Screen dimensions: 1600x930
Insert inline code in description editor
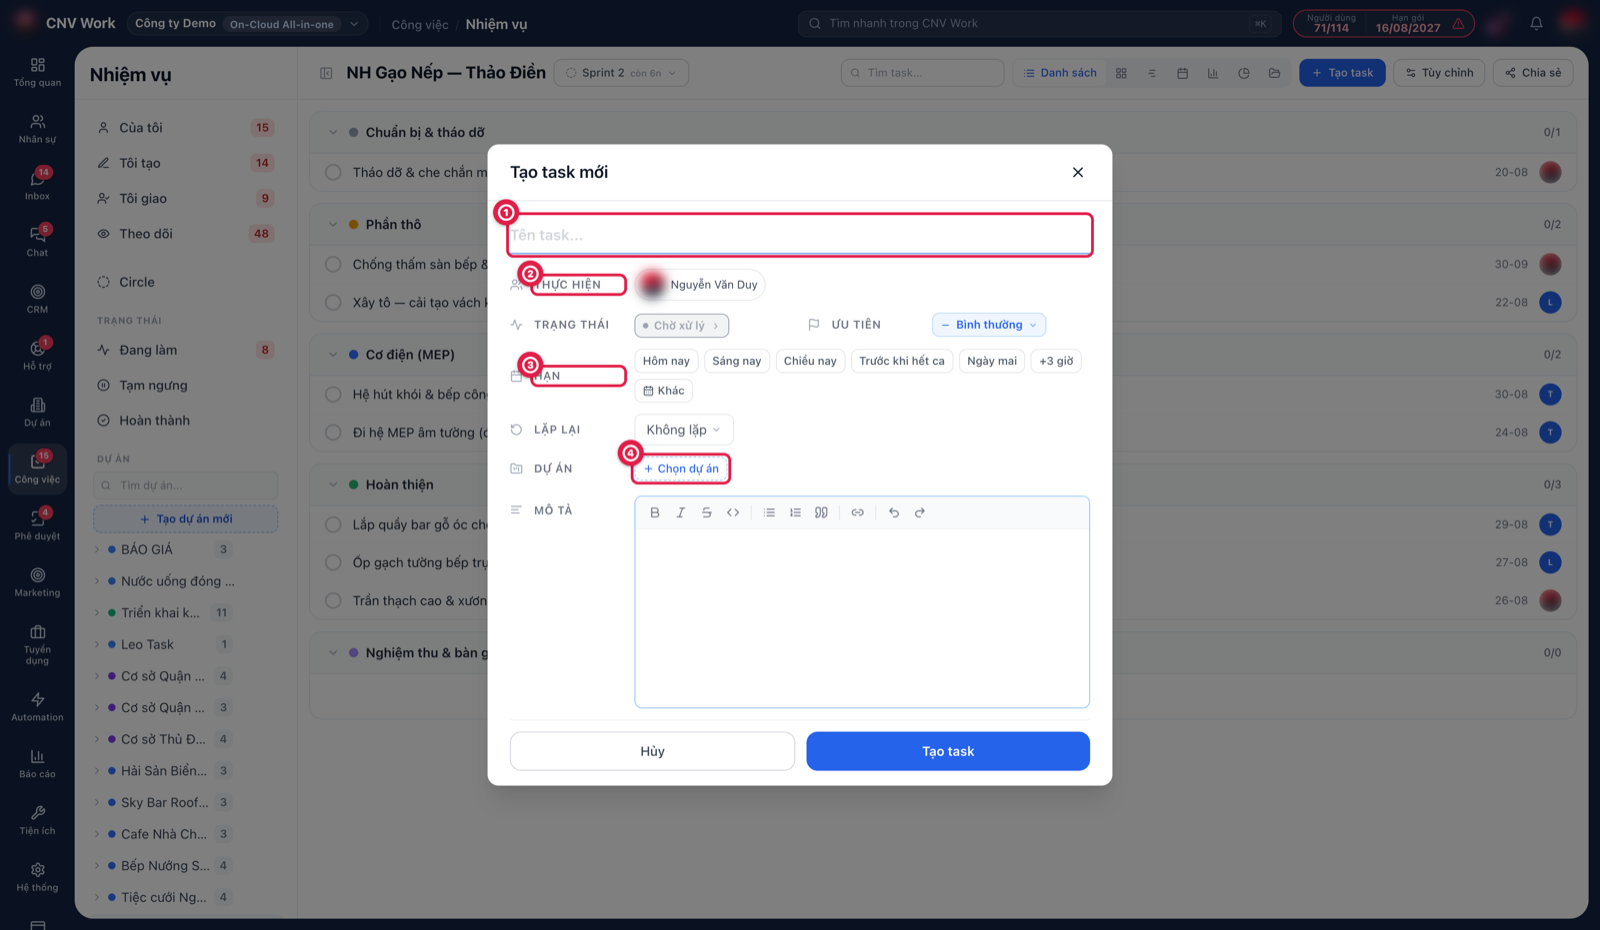[x=733, y=512]
